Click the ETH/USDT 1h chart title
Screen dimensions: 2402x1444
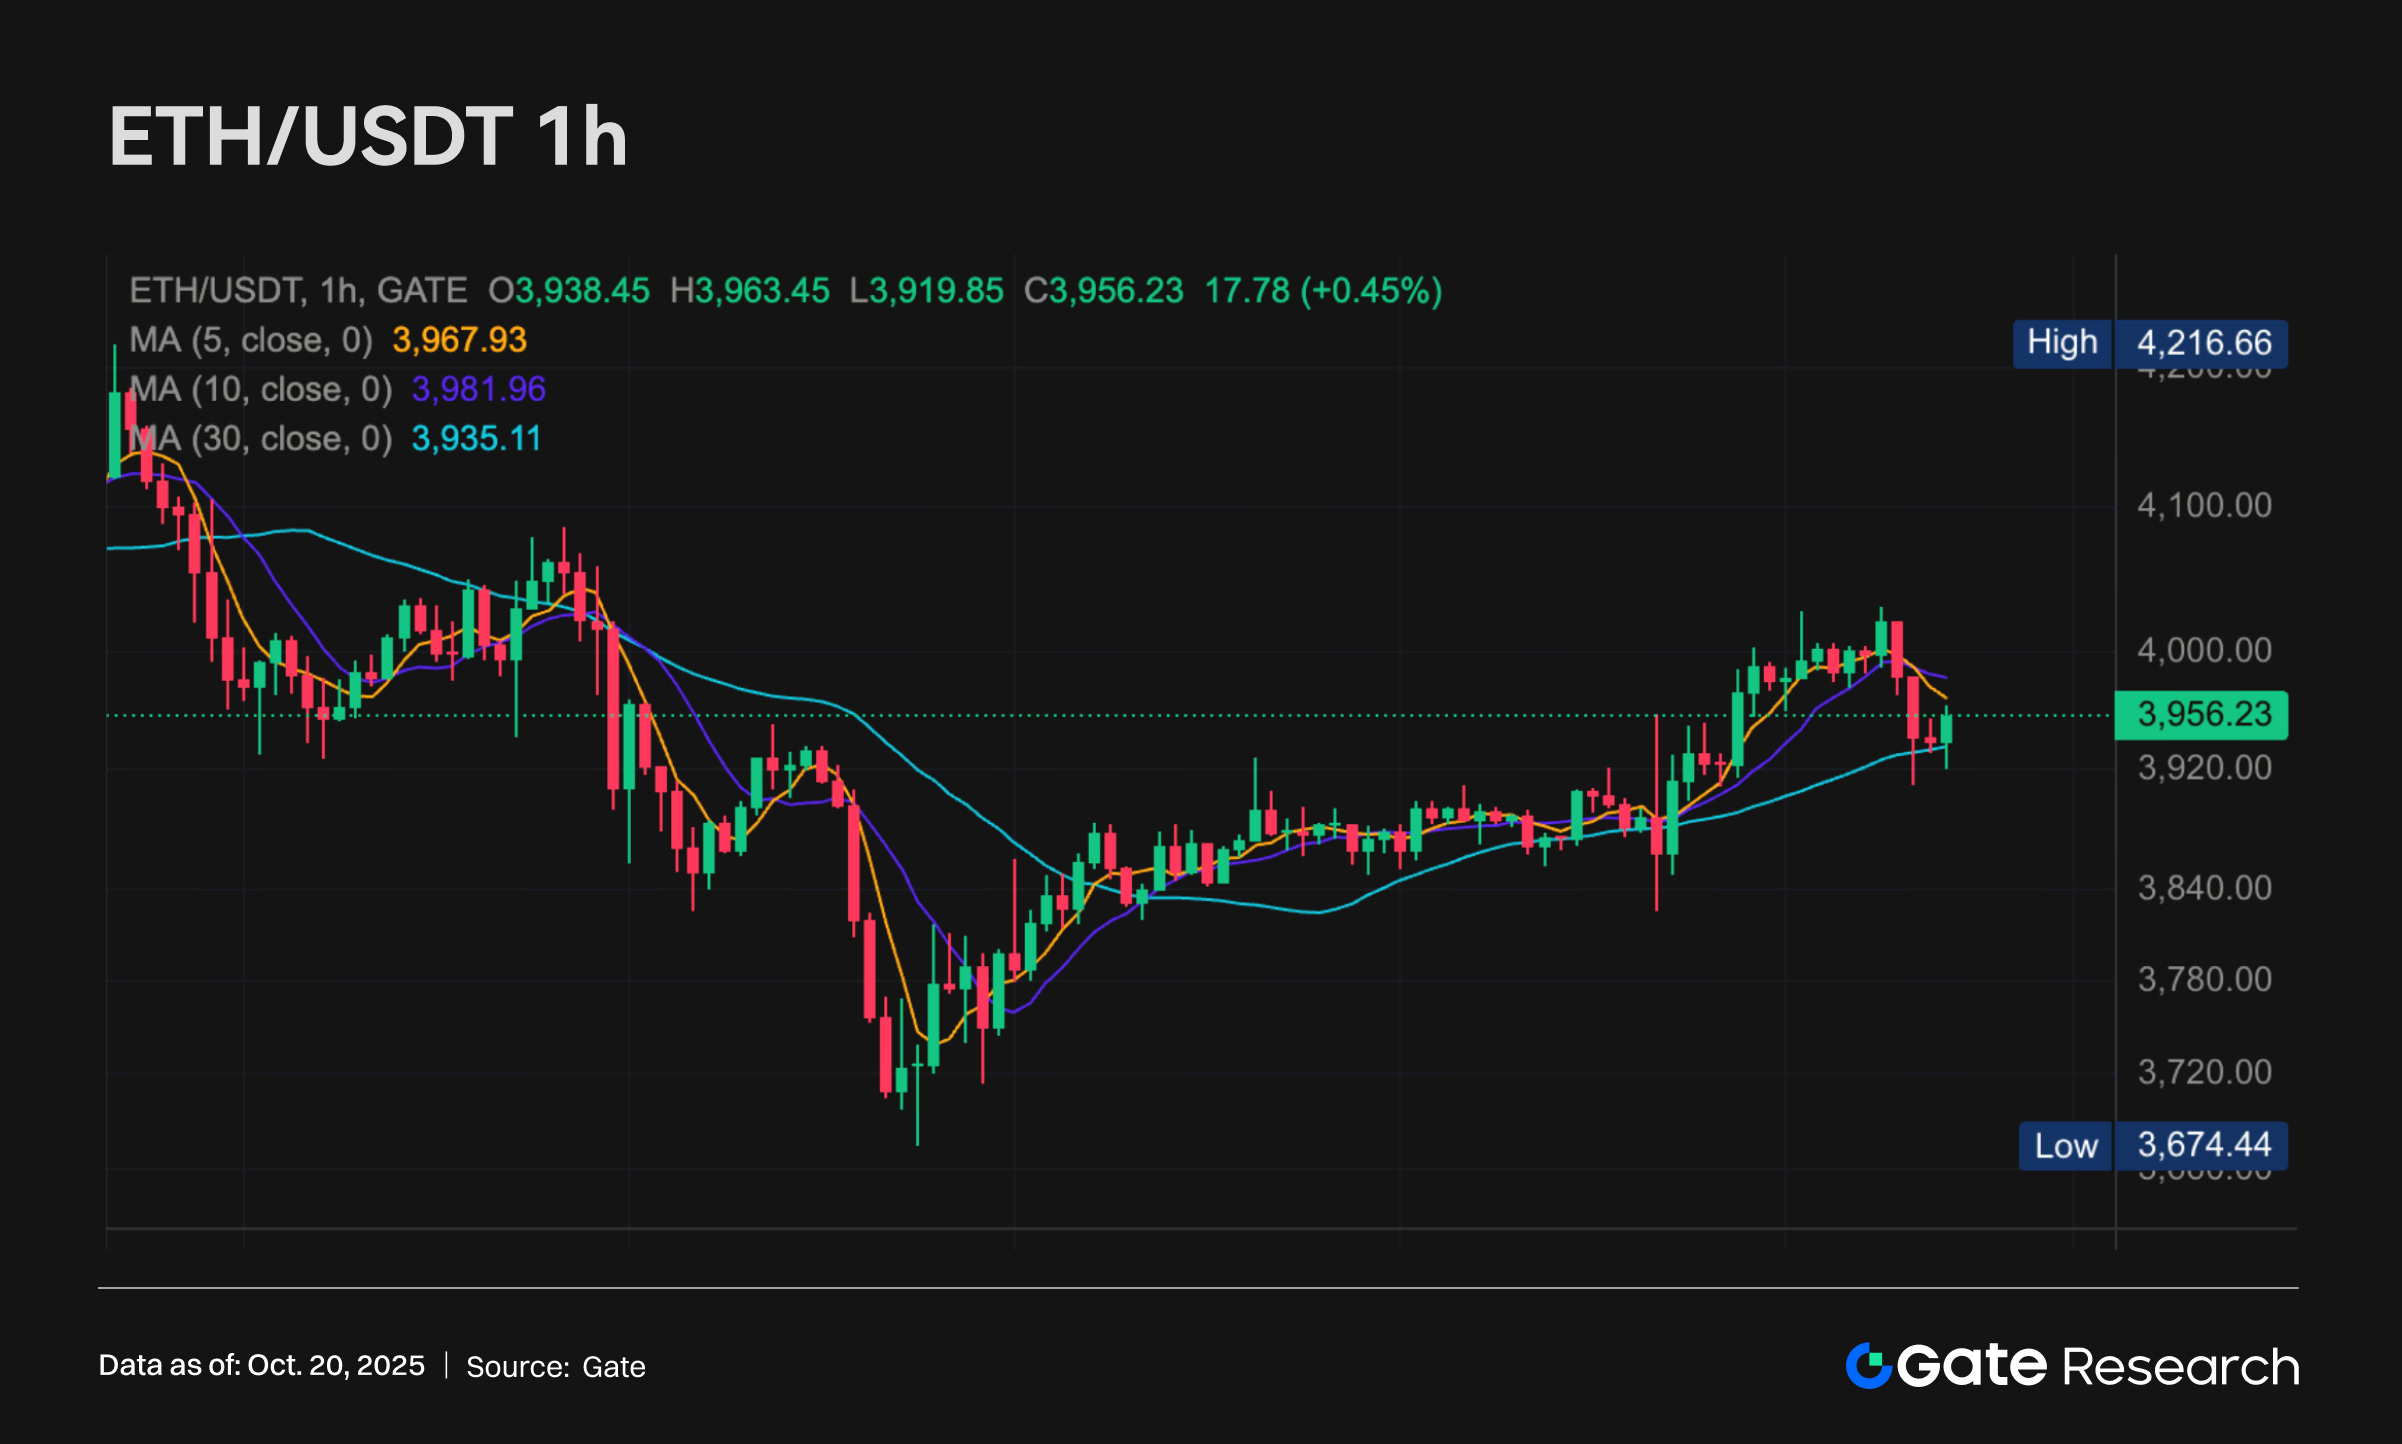coord(368,137)
